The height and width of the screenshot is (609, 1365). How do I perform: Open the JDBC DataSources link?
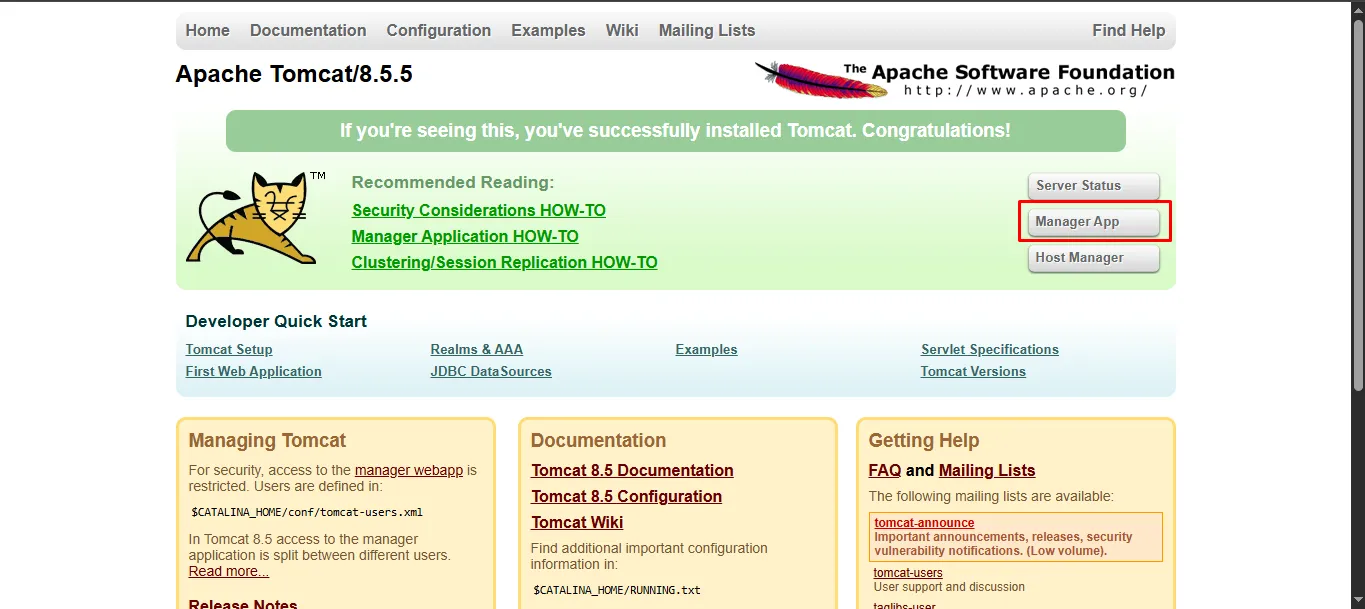491,371
